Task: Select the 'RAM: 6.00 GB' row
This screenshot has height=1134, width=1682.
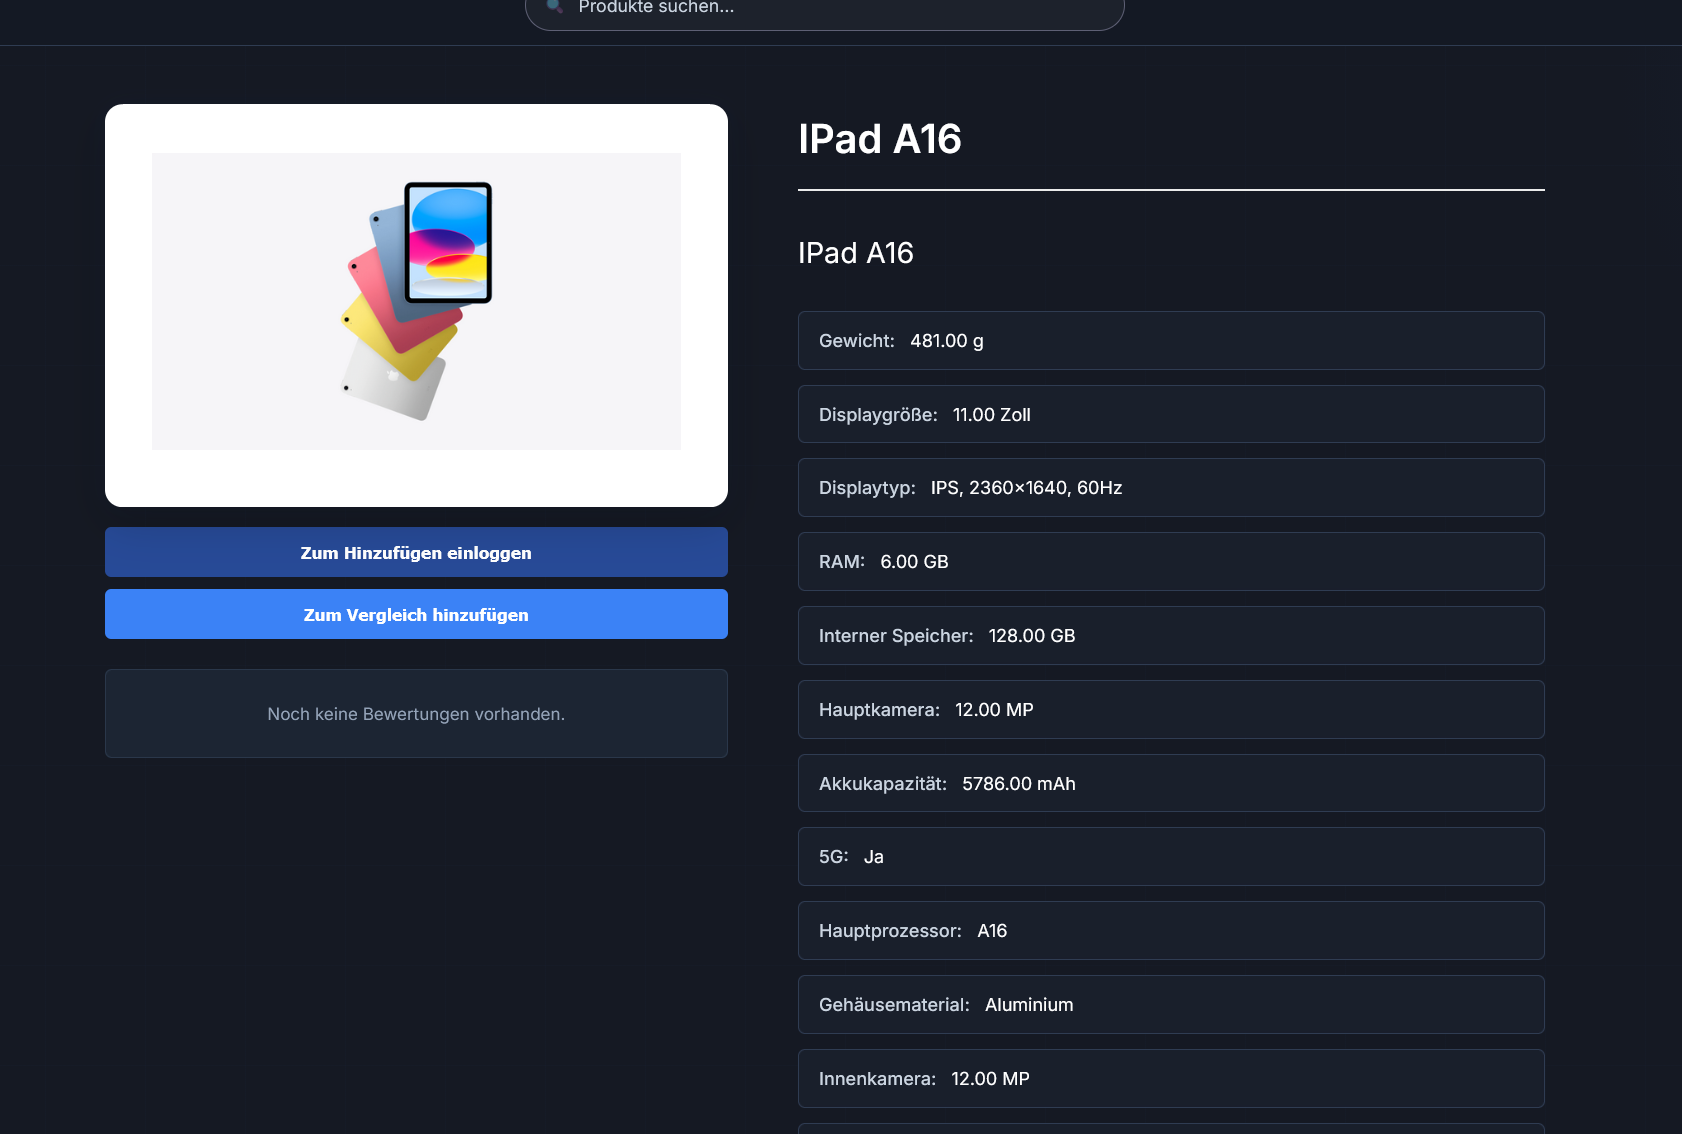Action: pos(1171,562)
